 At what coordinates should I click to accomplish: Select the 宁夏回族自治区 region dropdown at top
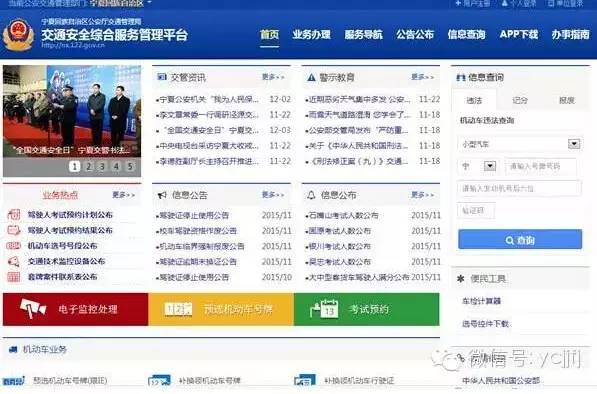coord(120,3)
